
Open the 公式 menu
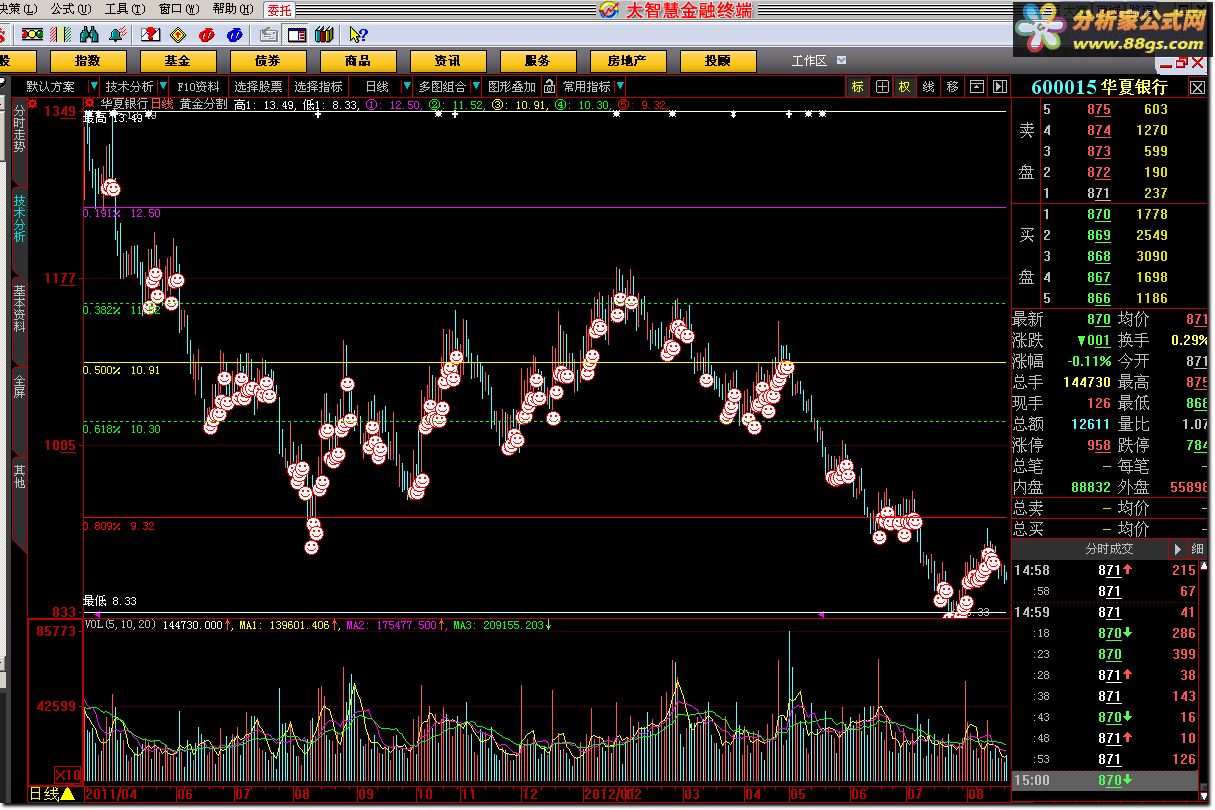[x=69, y=9]
